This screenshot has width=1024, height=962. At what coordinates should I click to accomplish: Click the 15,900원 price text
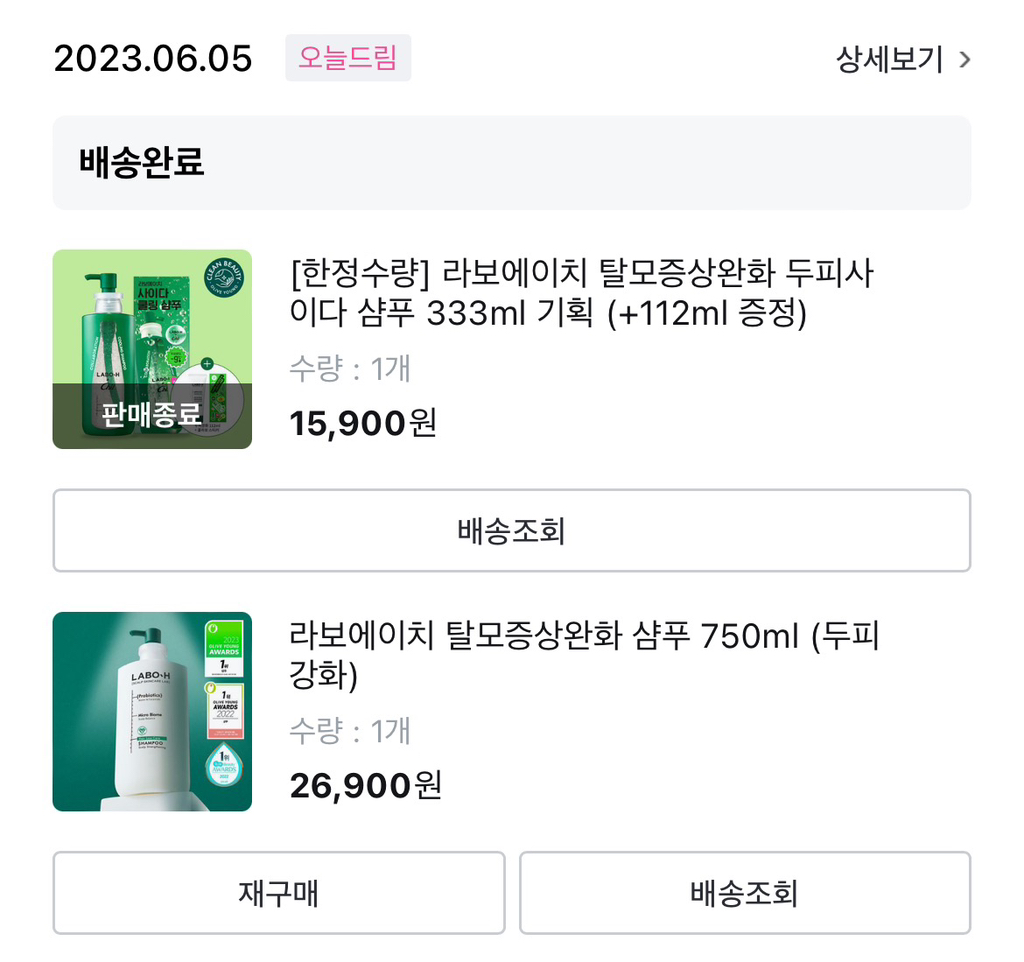(x=360, y=423)
